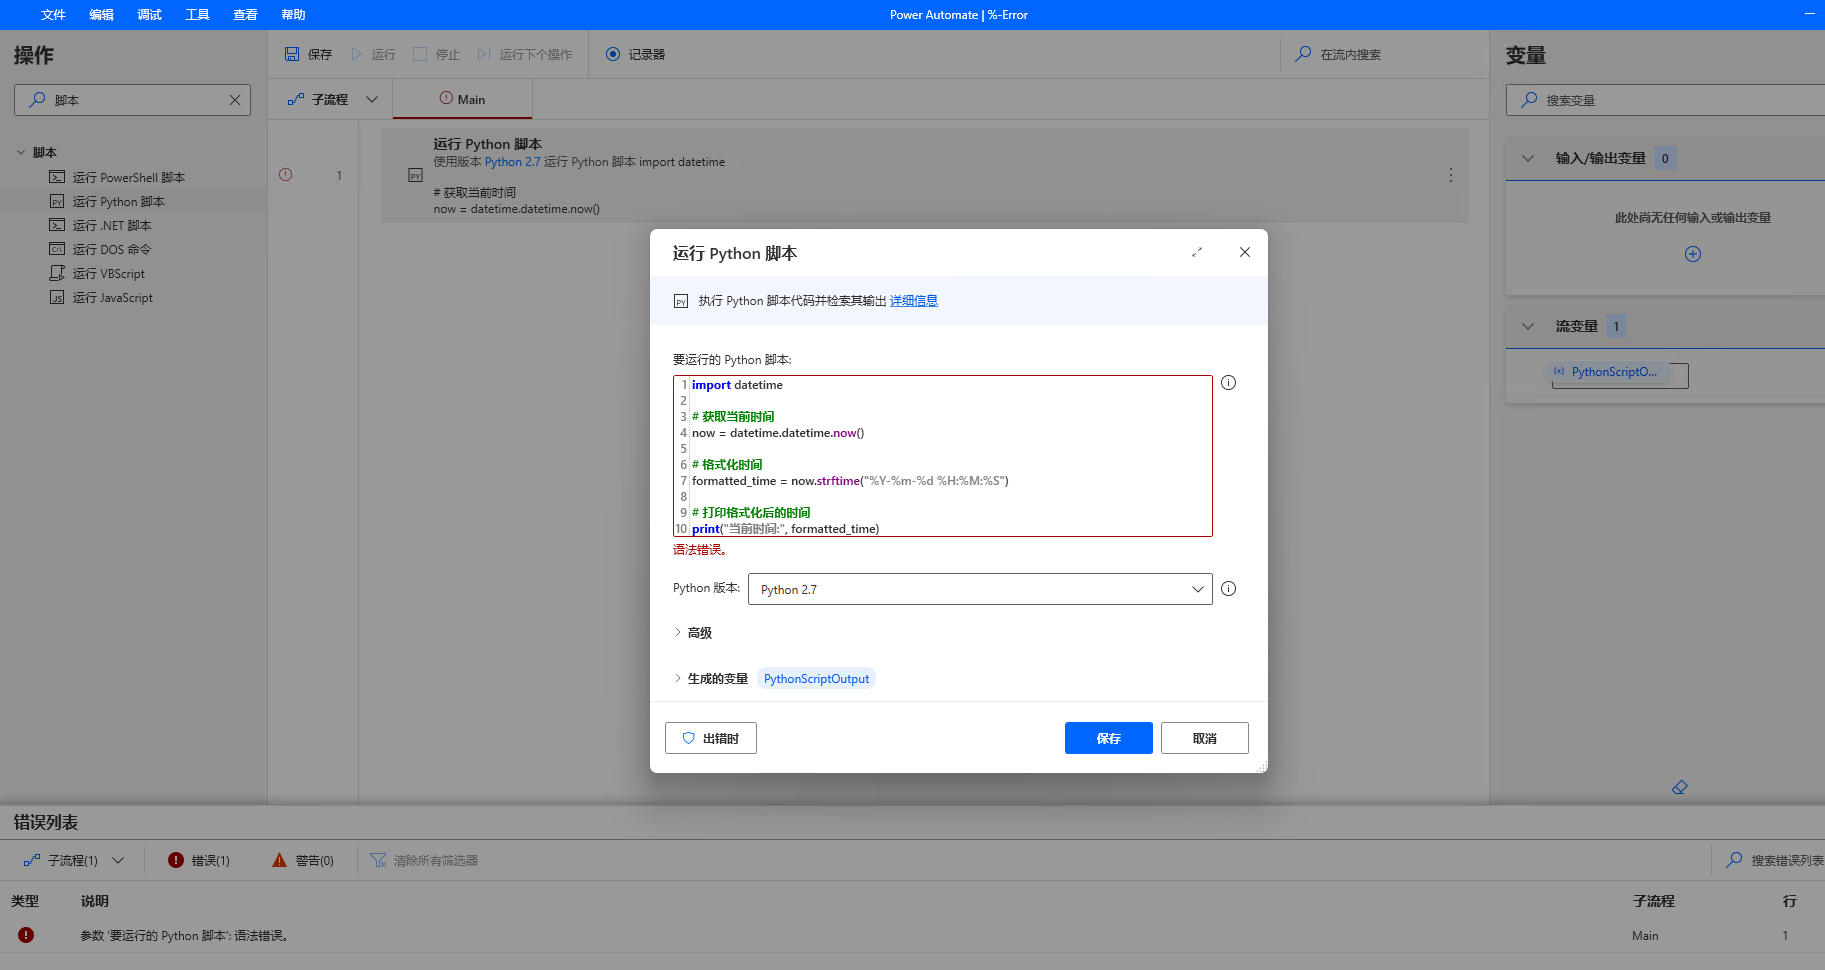Show info for Python script field
The image size is (1825, 970).
click(1229, 383)
